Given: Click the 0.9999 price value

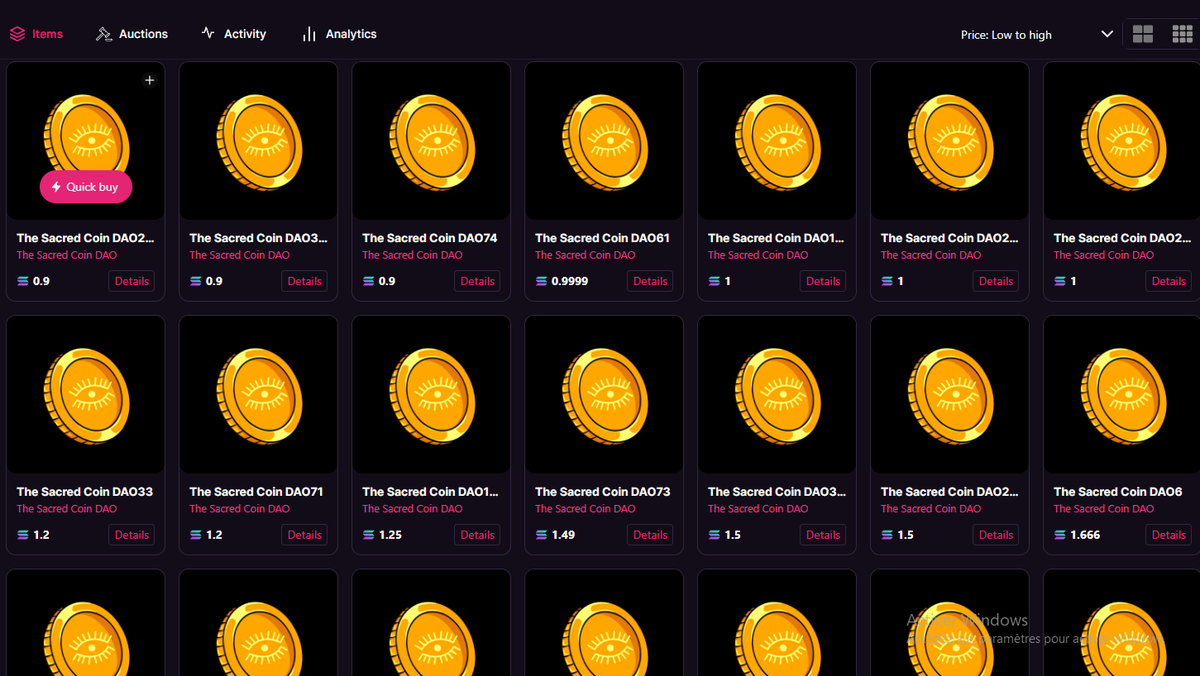Looking at the screenshot, I should (x=570, y=282).
